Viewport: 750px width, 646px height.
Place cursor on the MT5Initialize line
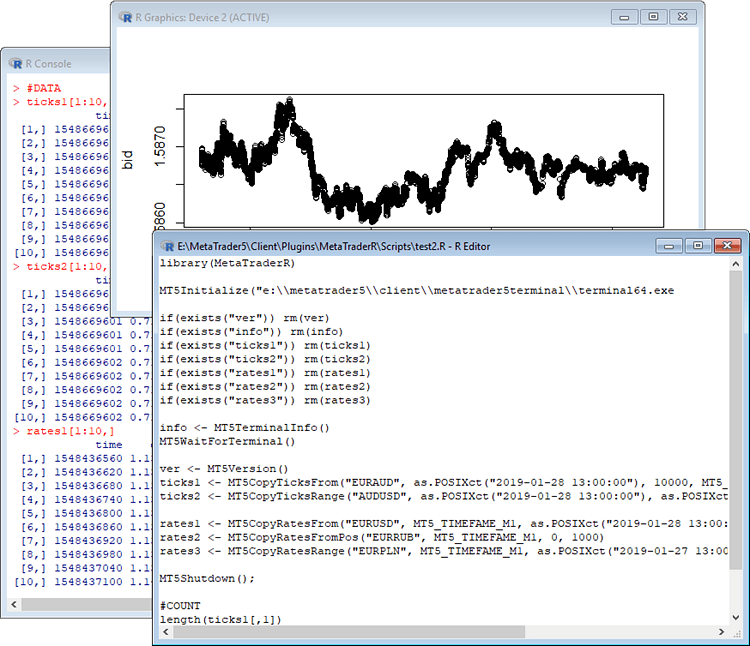(417, 291)
